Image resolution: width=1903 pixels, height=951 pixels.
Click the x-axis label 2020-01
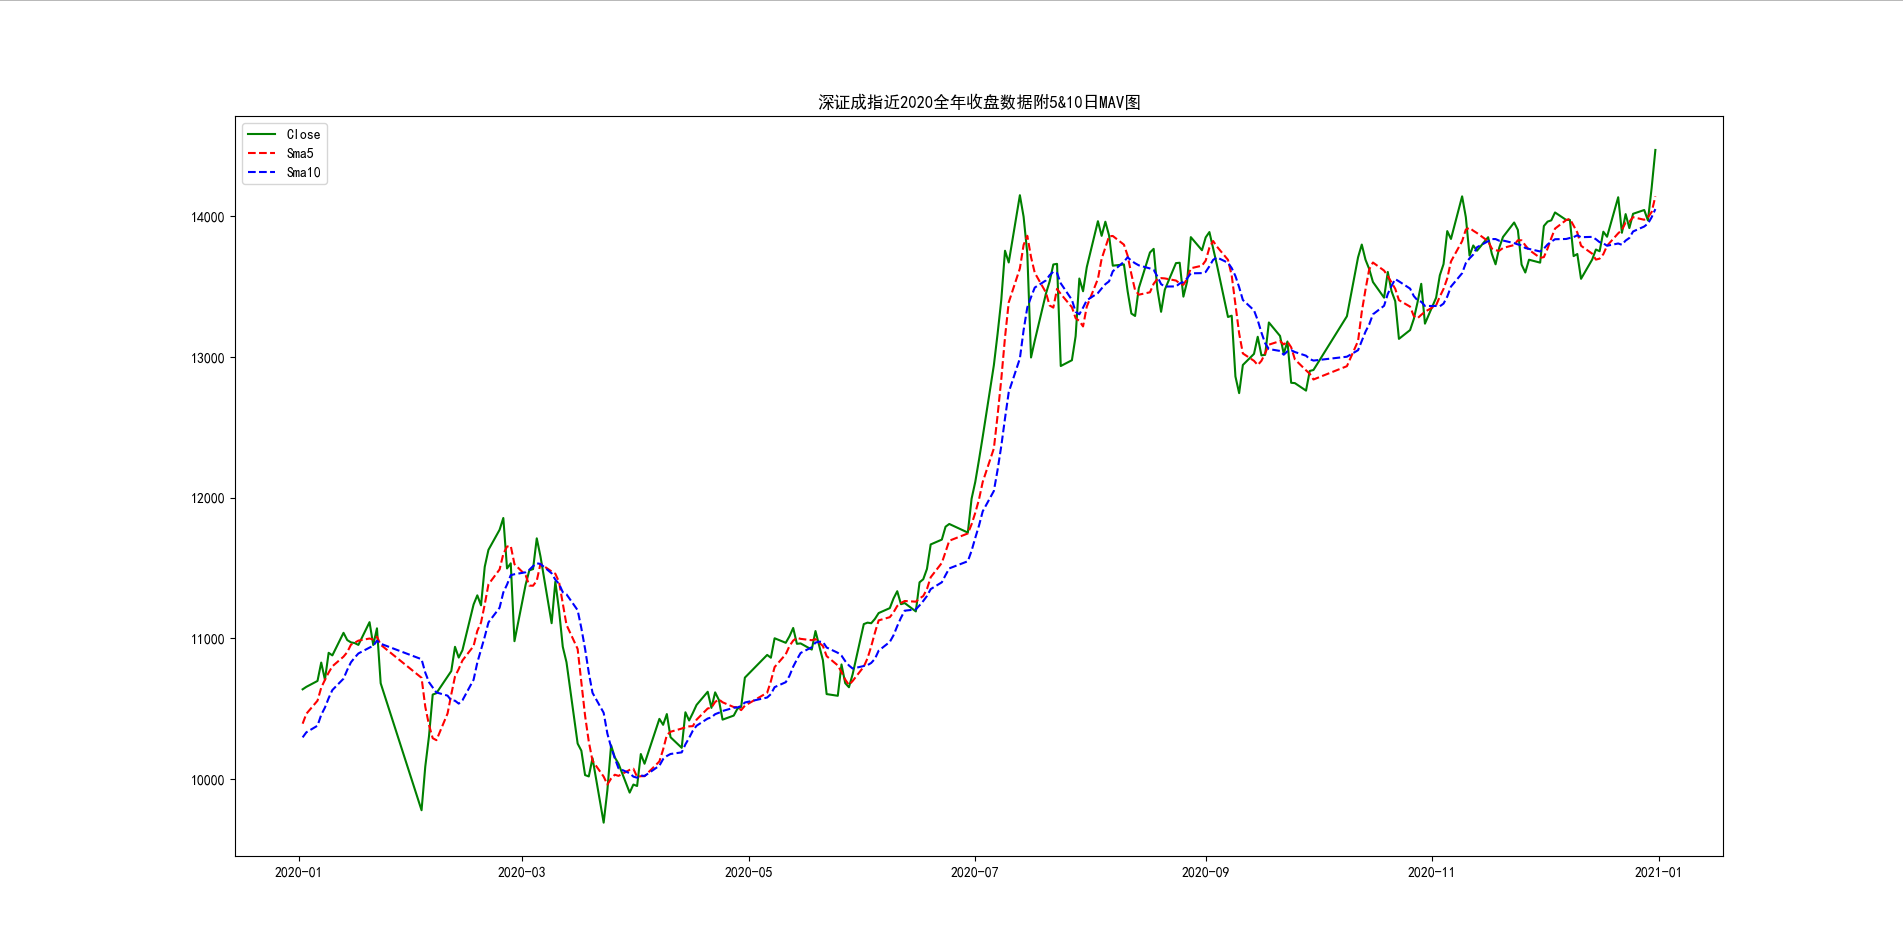(x=298, y=872)
